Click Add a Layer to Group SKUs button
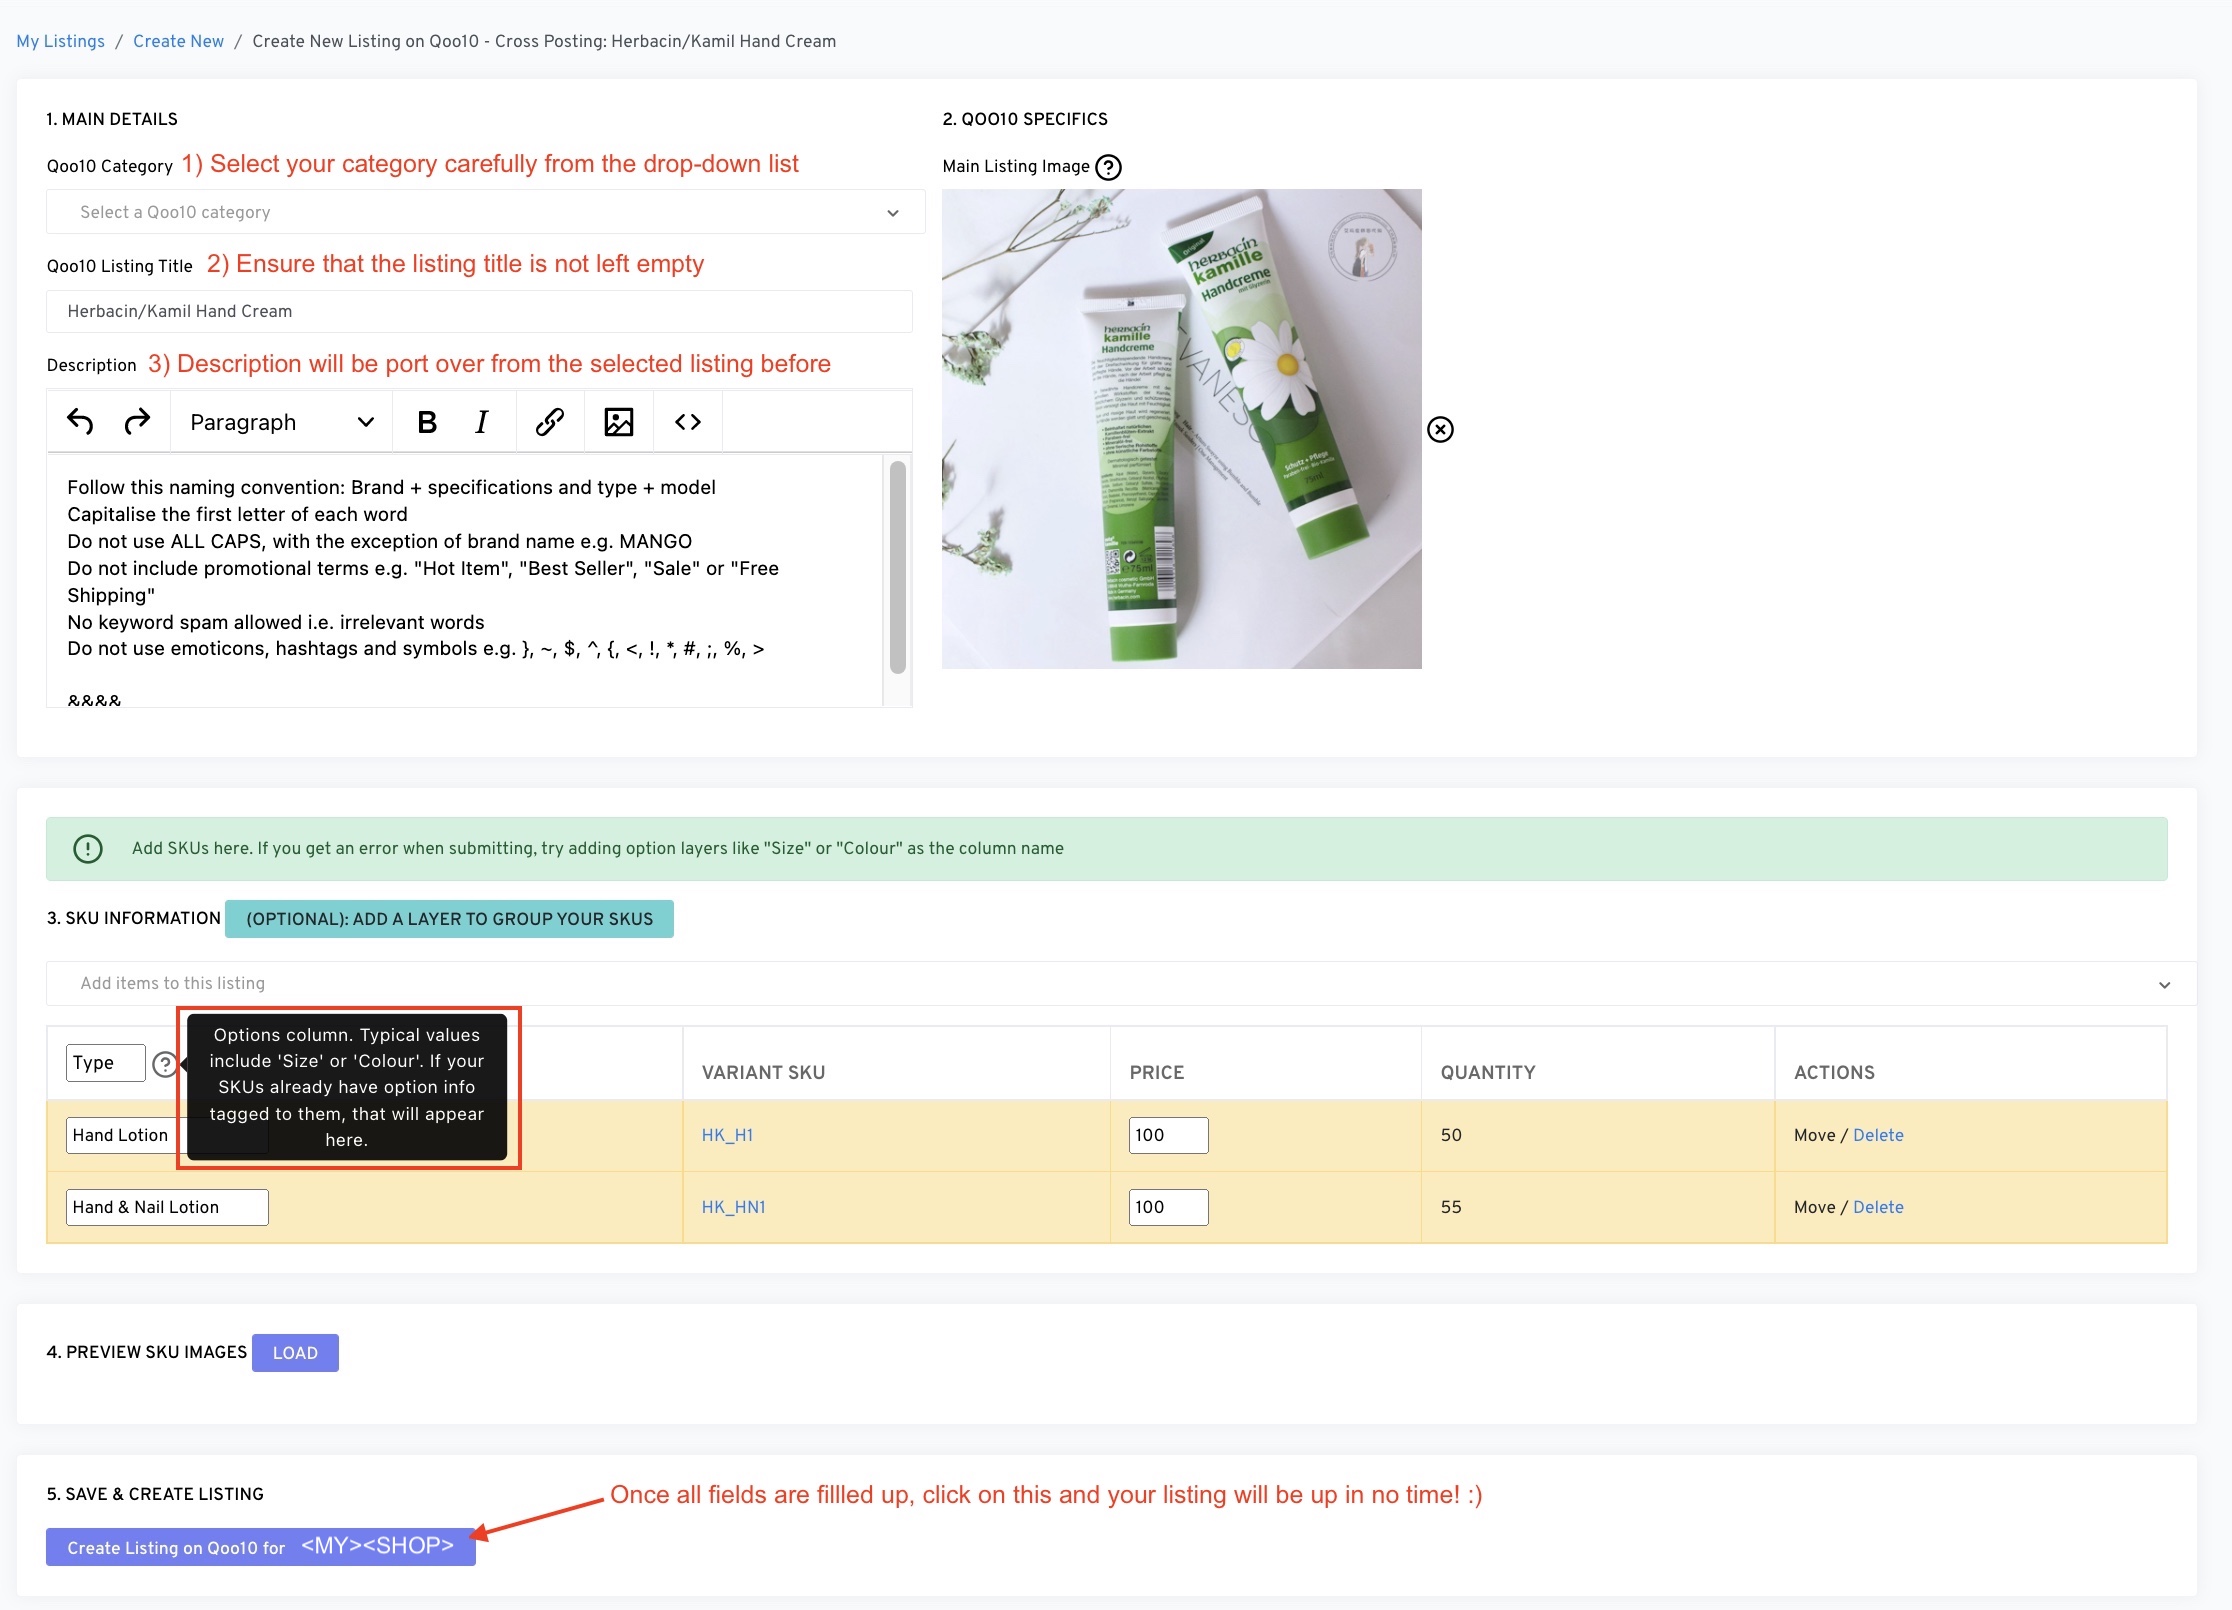2232x1610 pixels. [x=449, y=919]
